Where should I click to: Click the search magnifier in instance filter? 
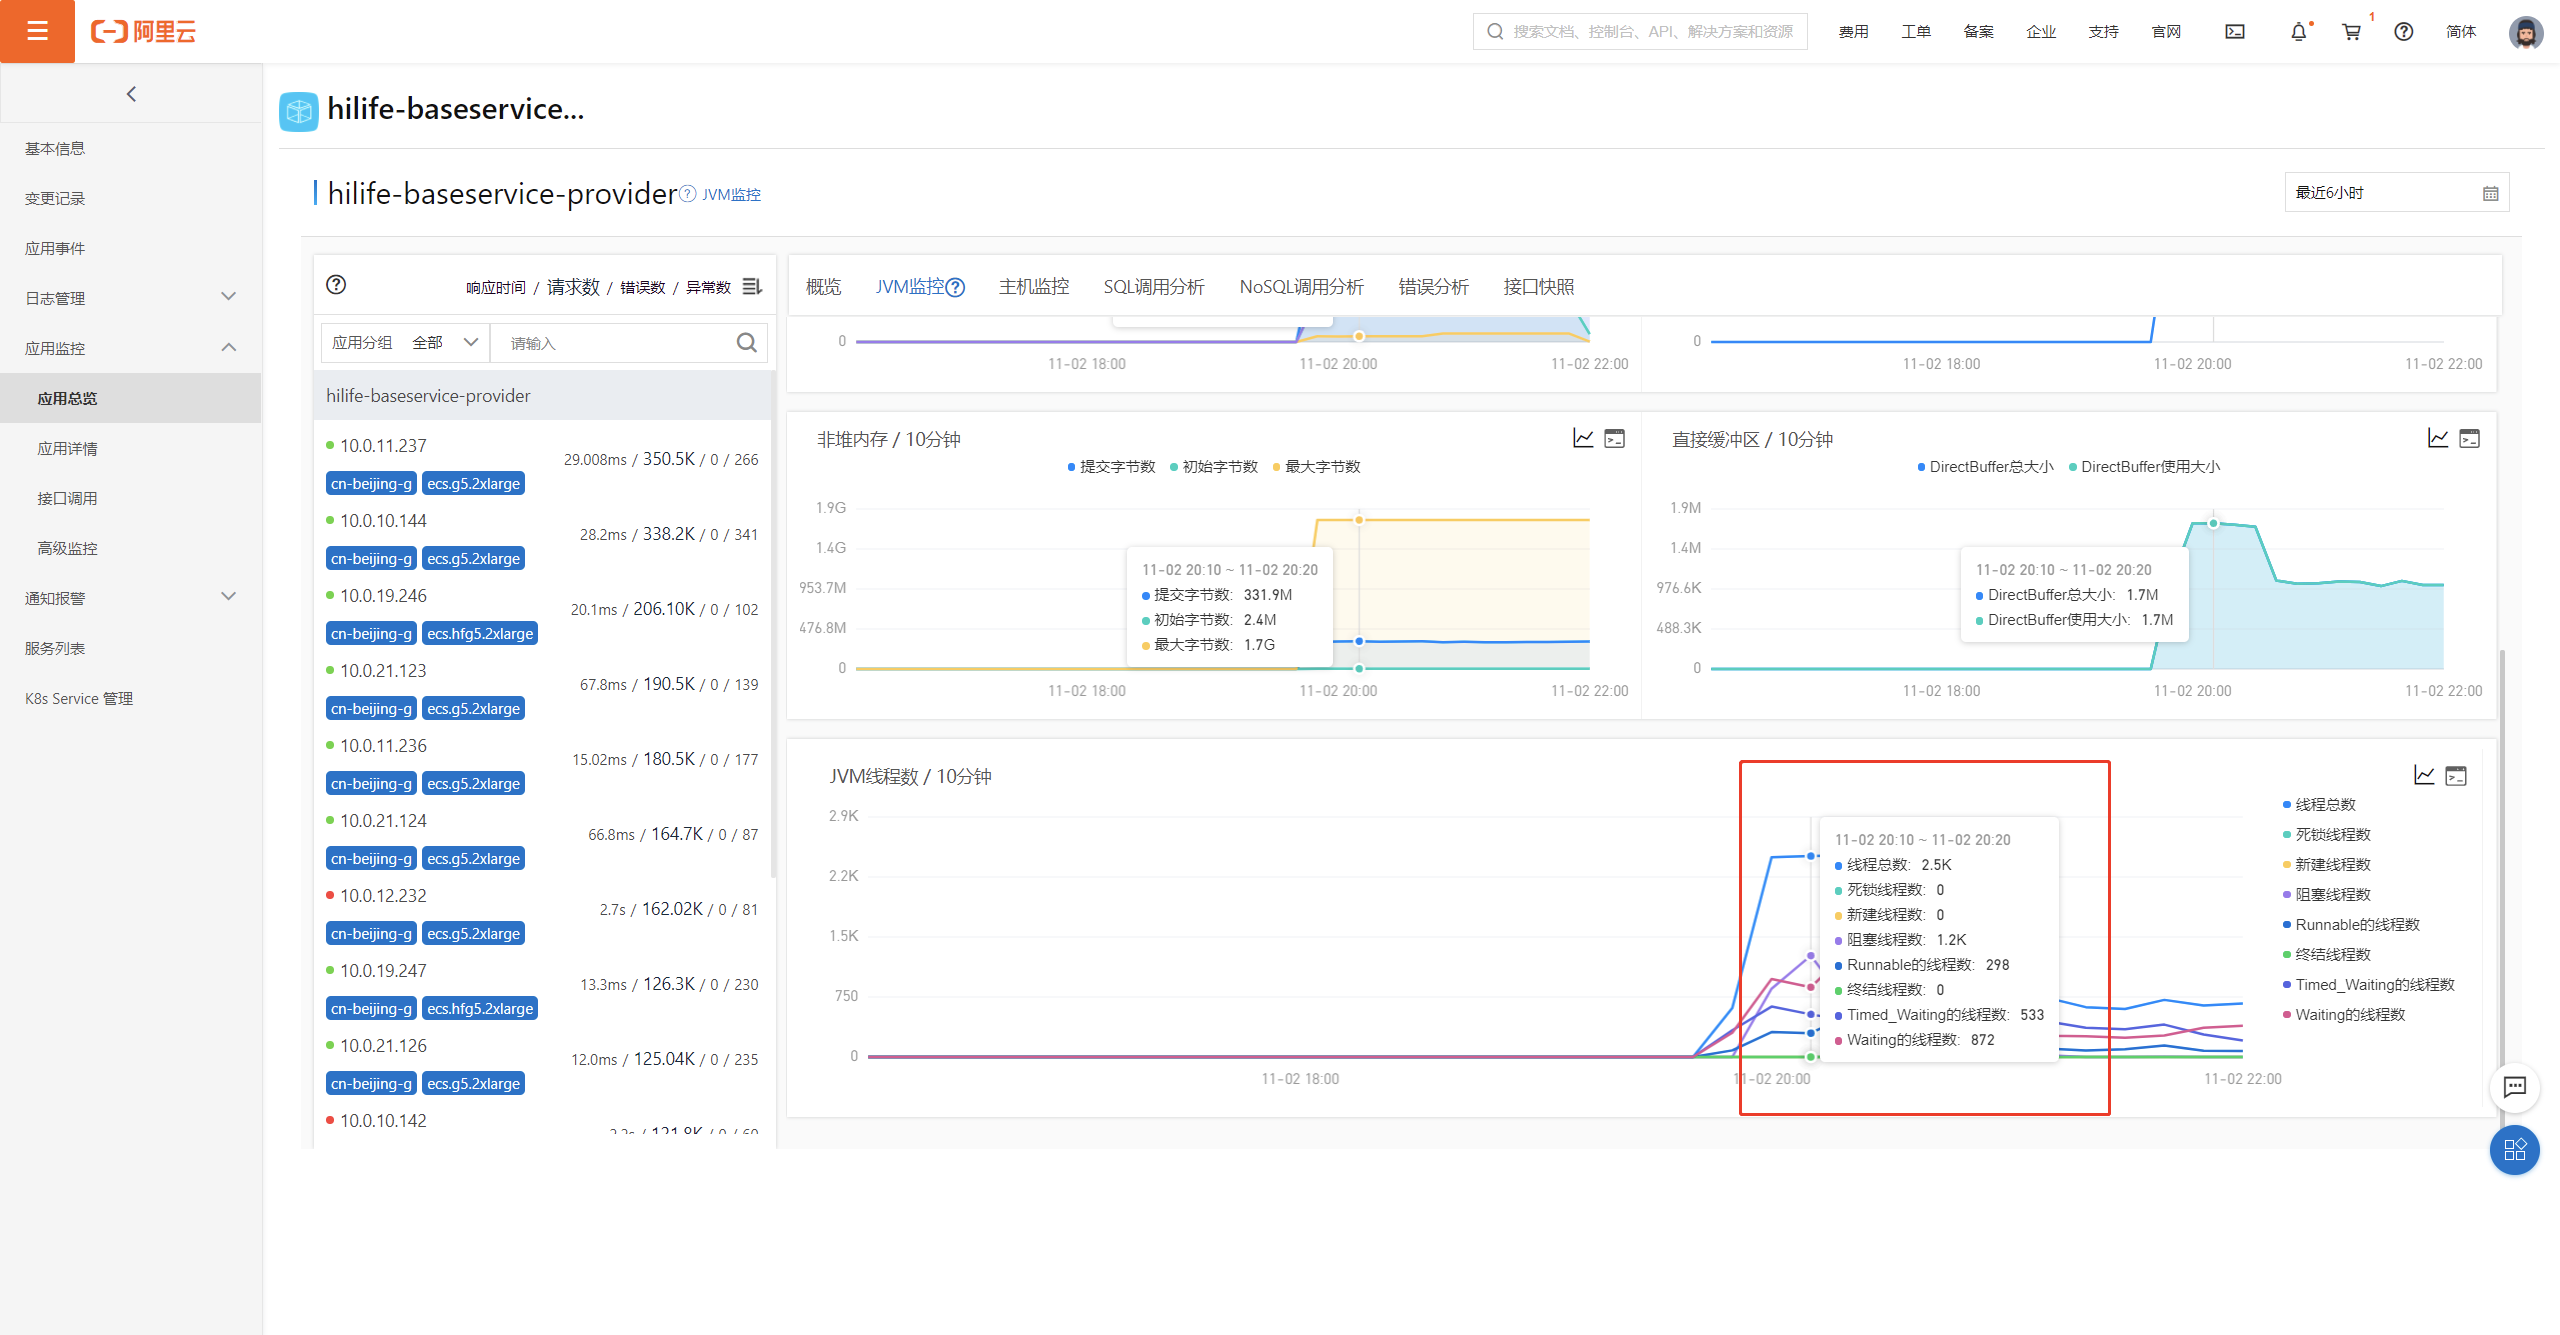tap(746, 343)
